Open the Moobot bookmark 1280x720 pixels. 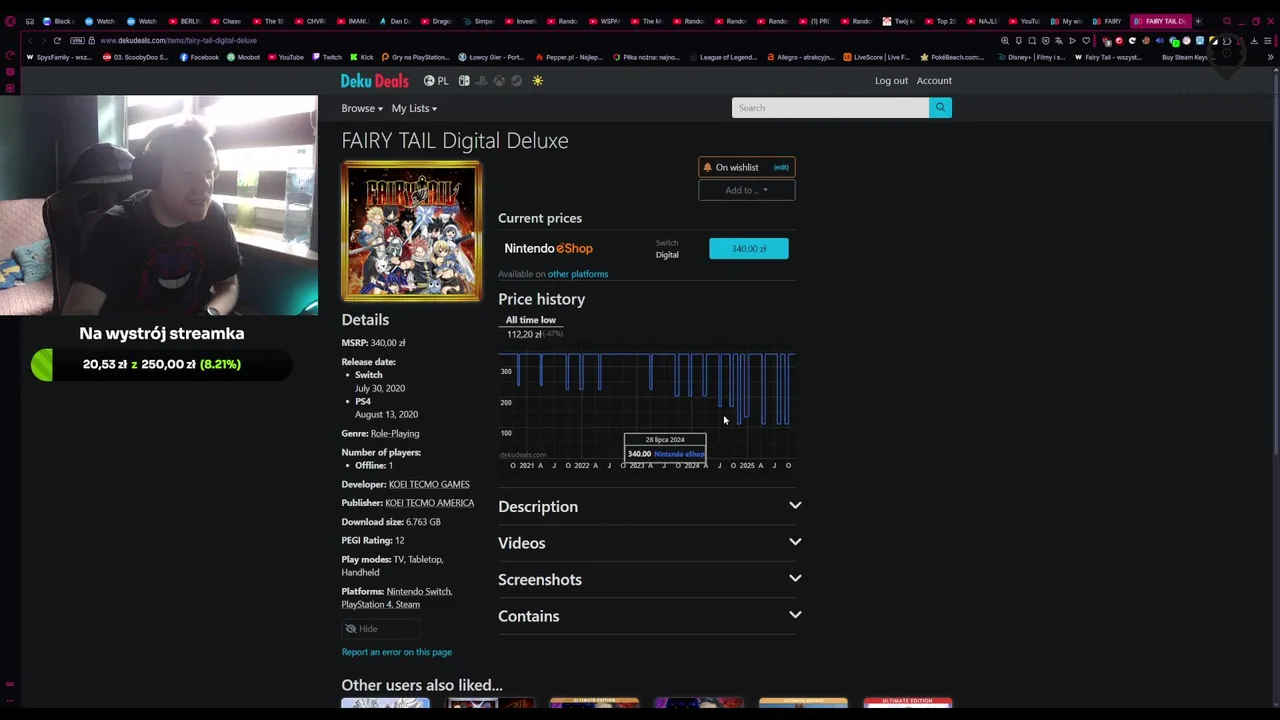pyautogui.click(x=243, y=57)
